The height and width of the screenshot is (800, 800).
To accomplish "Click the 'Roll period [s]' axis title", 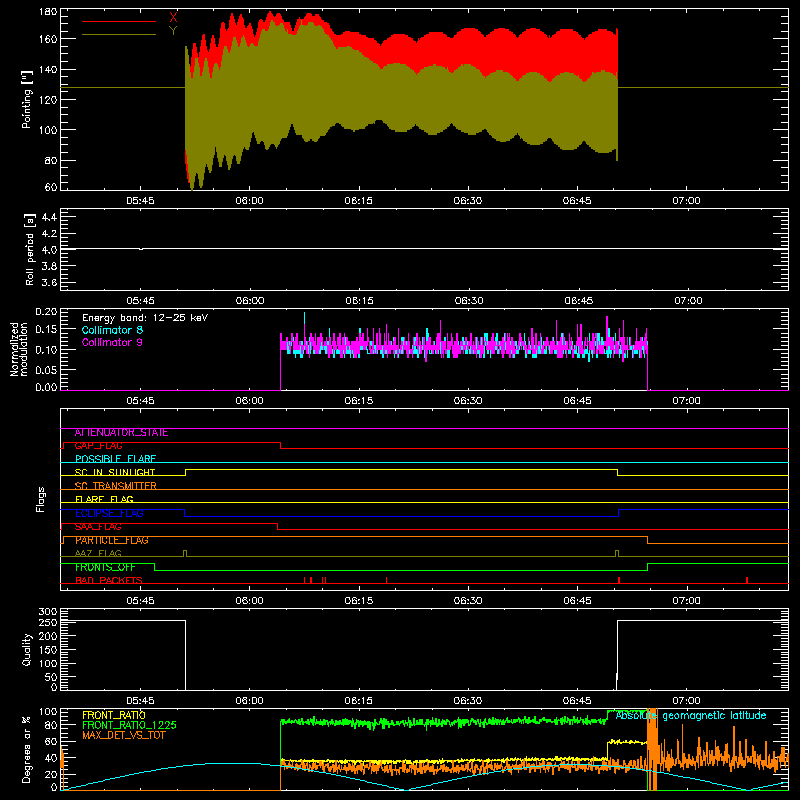I will [30, 249].
